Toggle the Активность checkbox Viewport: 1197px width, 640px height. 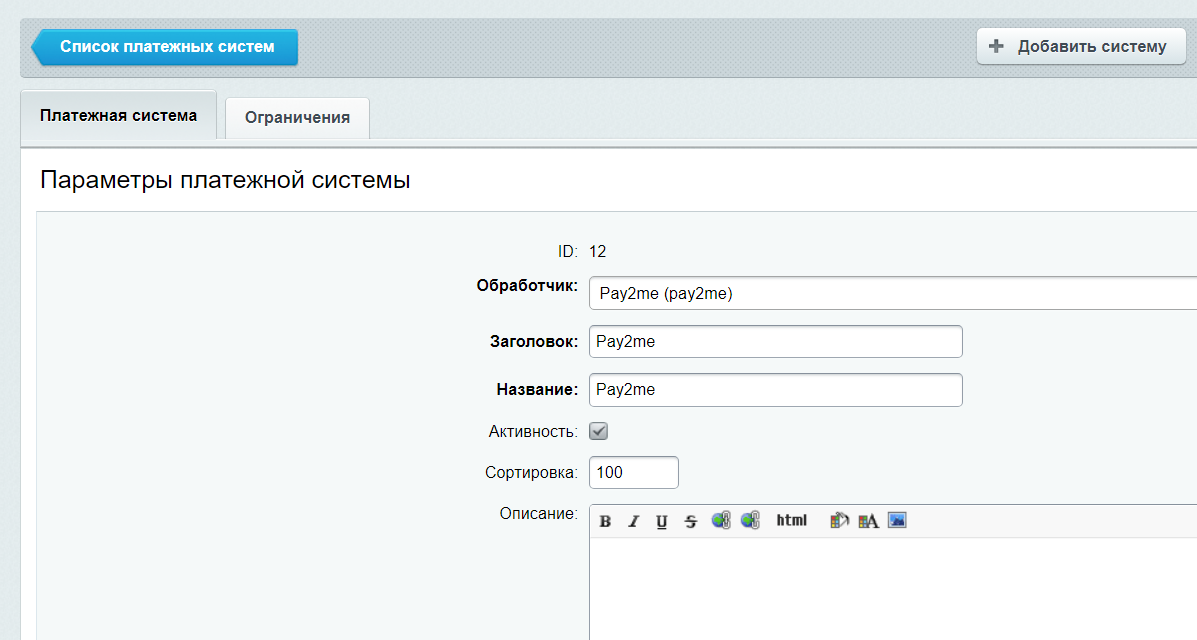[599, 432]
